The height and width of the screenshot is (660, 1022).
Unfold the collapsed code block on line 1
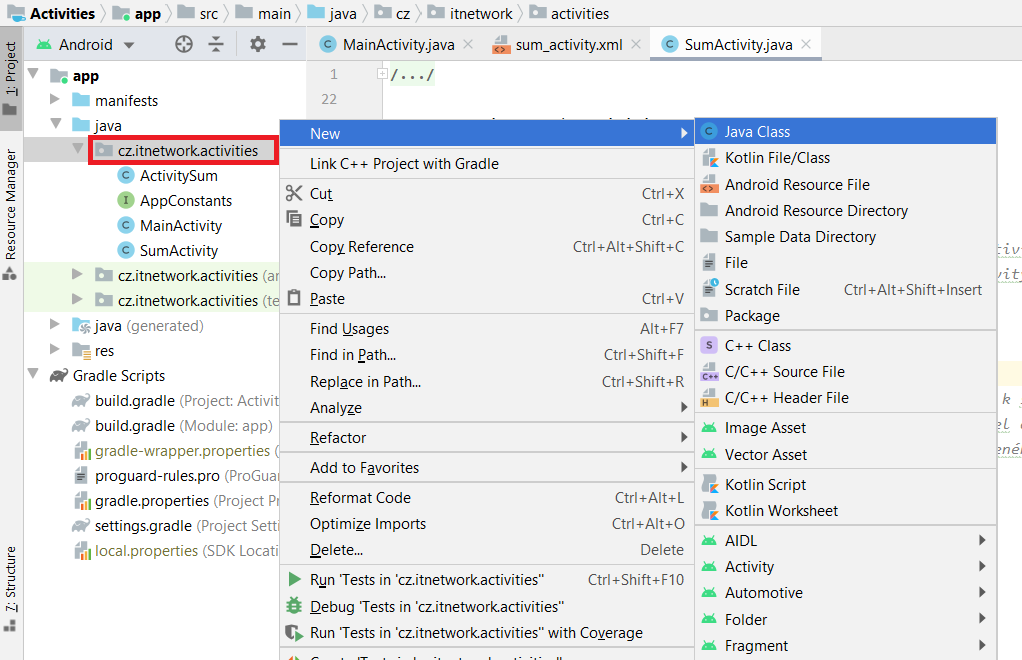pyautogui.click(x=382, y=74)
